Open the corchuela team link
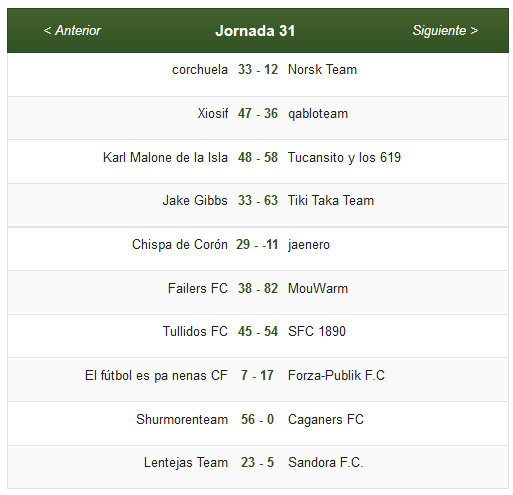The width and height of the screenshot is (513, 495). click(200, 70)
